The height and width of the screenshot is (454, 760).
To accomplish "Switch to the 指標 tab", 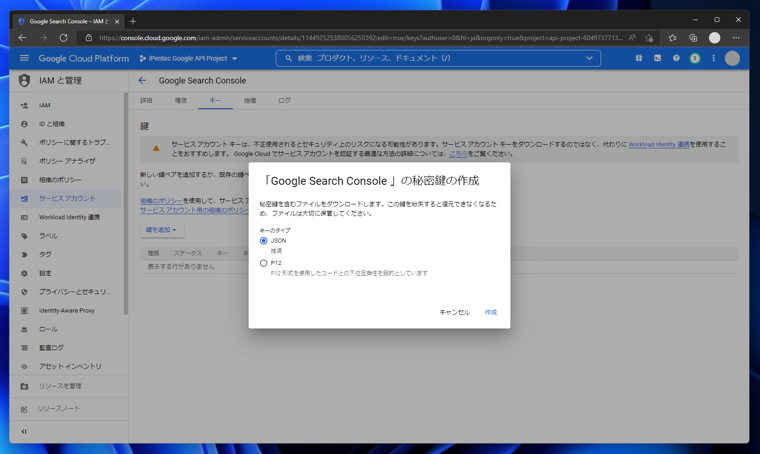I will coord(250,100).
